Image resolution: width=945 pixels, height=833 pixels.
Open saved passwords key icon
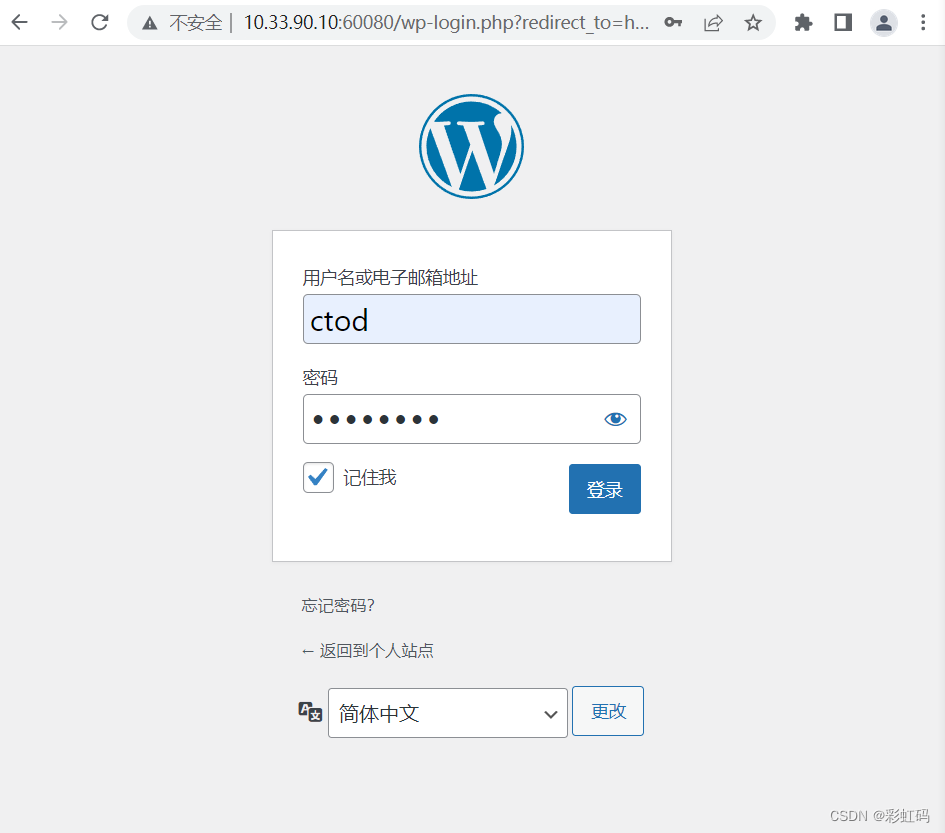coord(673,23)
